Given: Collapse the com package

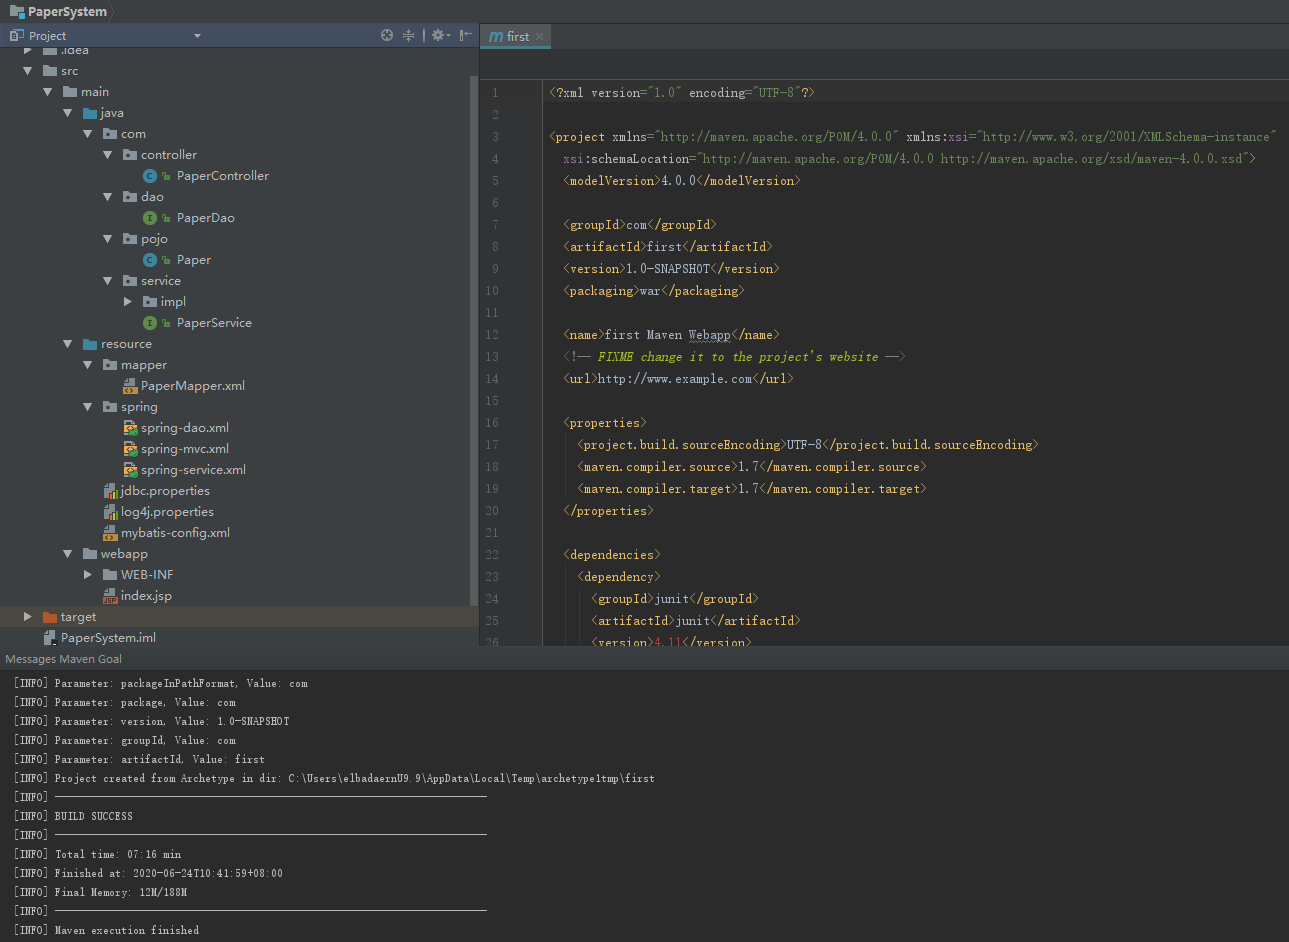Looking at the screenshot, I should click(87, 134).
